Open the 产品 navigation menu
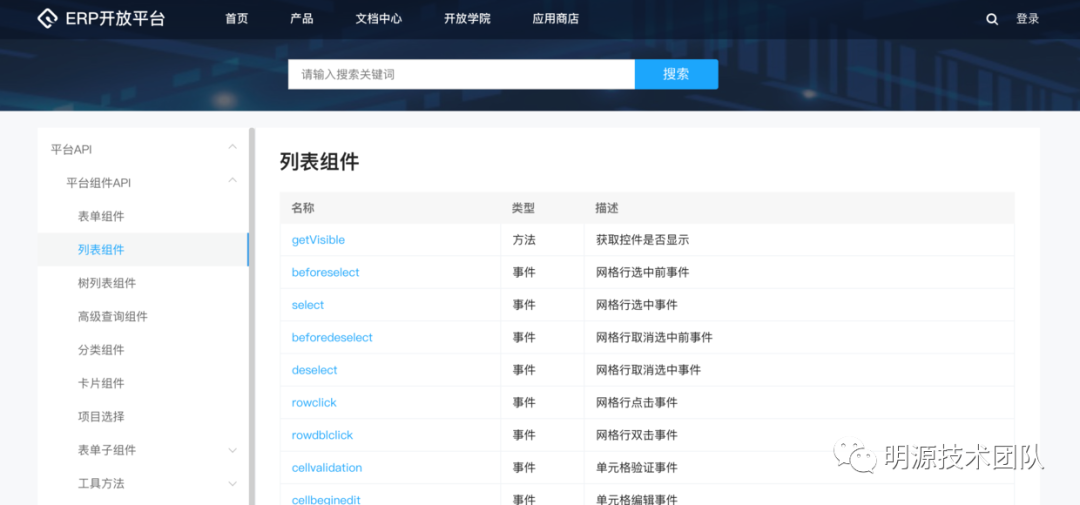This screenshot has height=505, width=1080. click(x=302, y=19)
